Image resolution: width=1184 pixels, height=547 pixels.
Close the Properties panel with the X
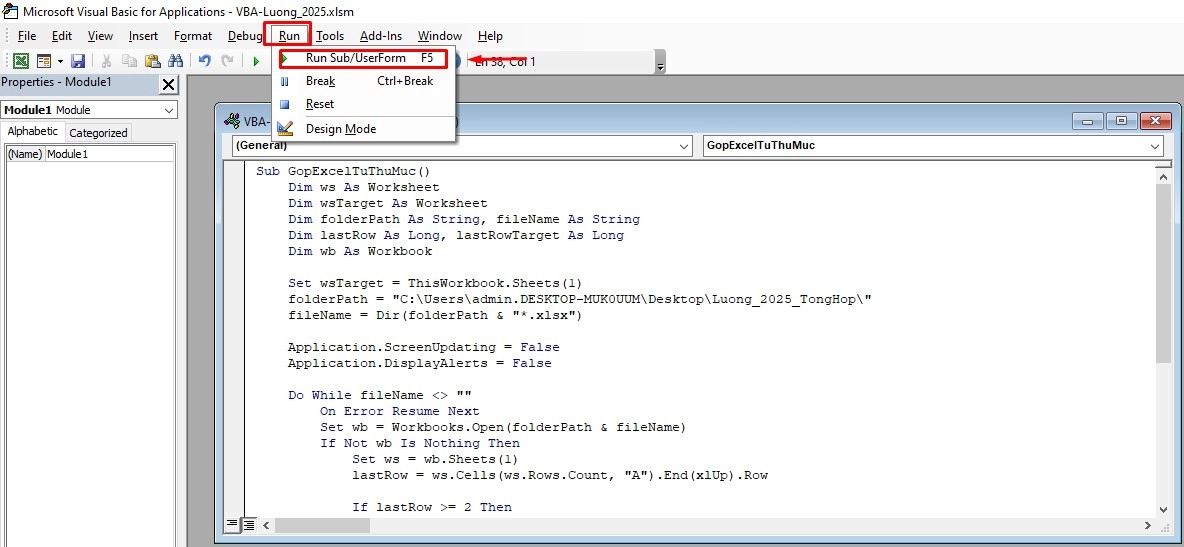168,83
